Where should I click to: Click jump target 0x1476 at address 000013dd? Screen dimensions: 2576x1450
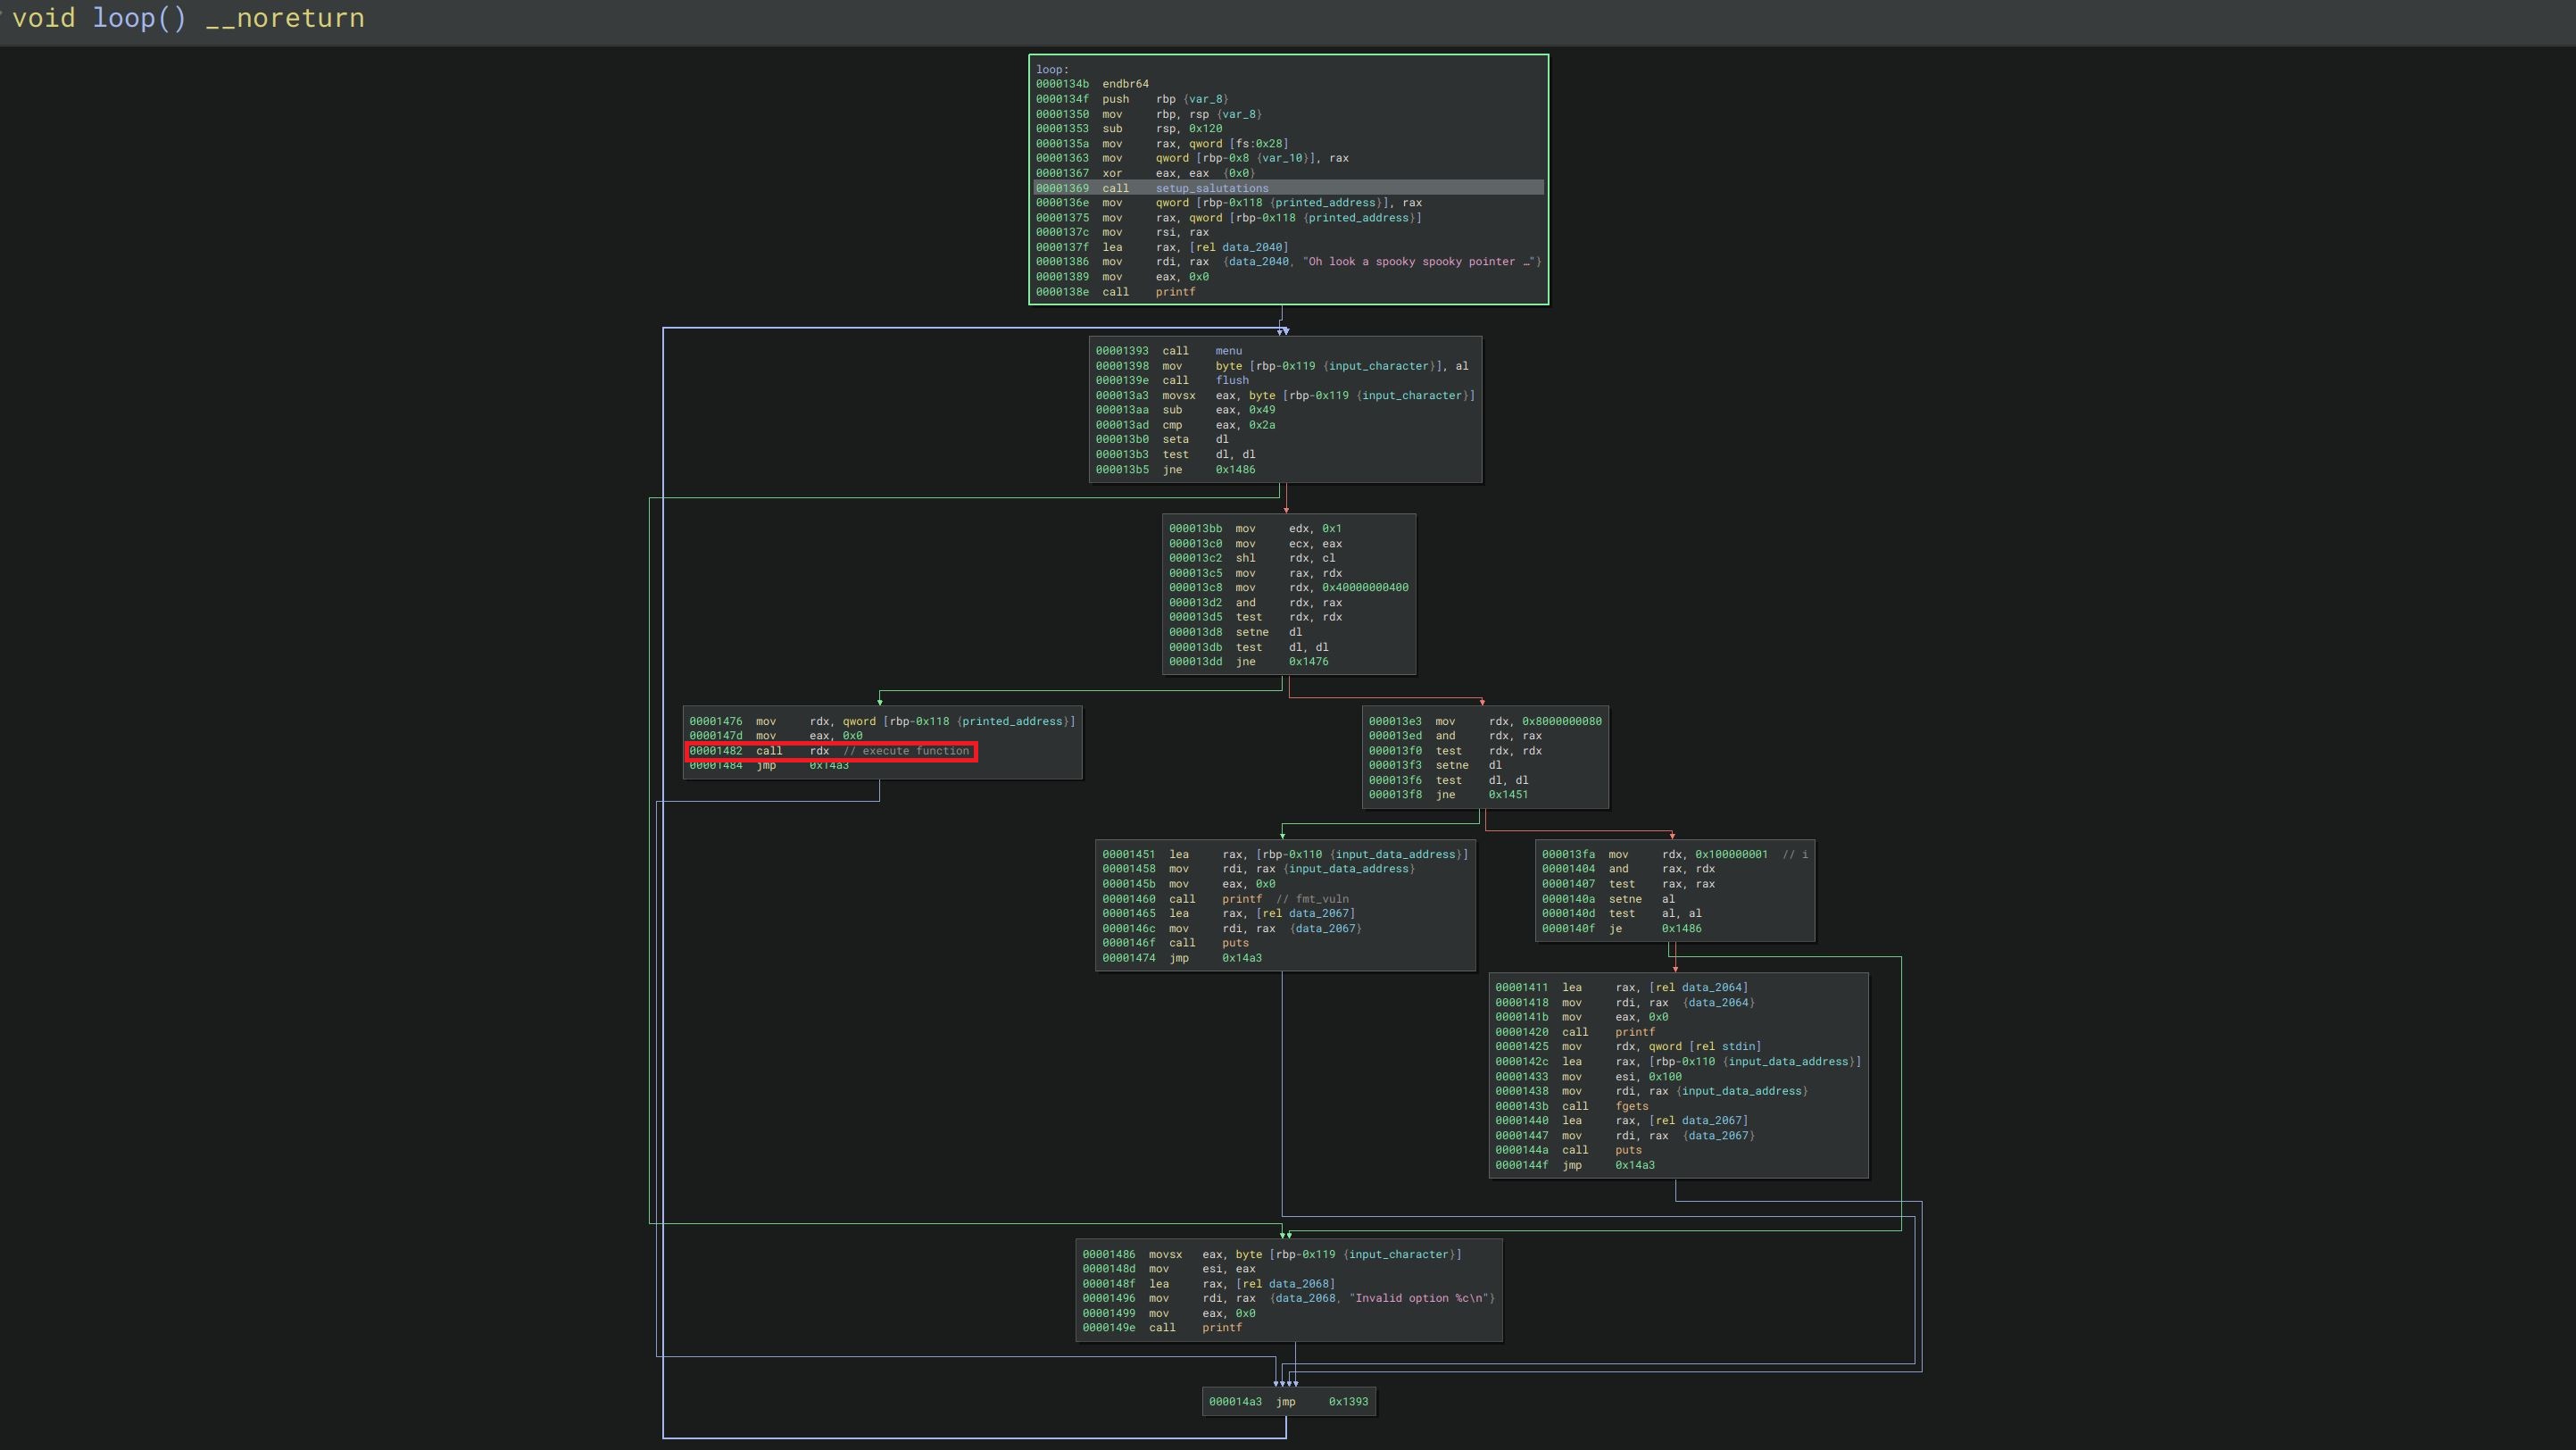[x=1310, y=661]
